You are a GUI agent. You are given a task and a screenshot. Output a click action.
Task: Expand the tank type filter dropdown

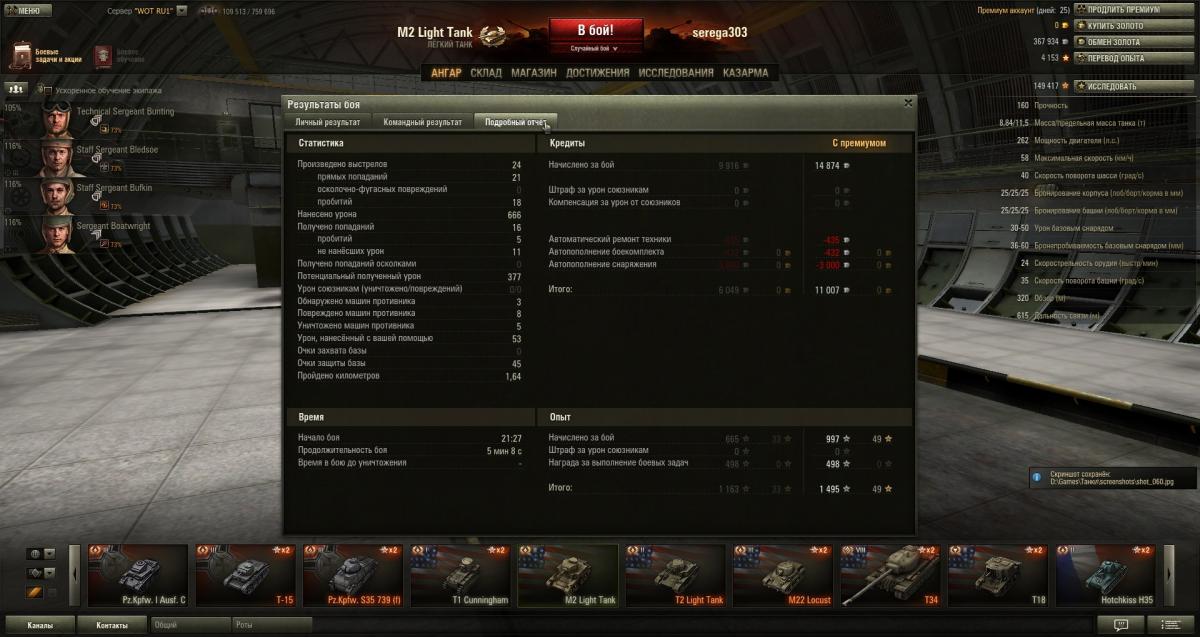[49, 573]
